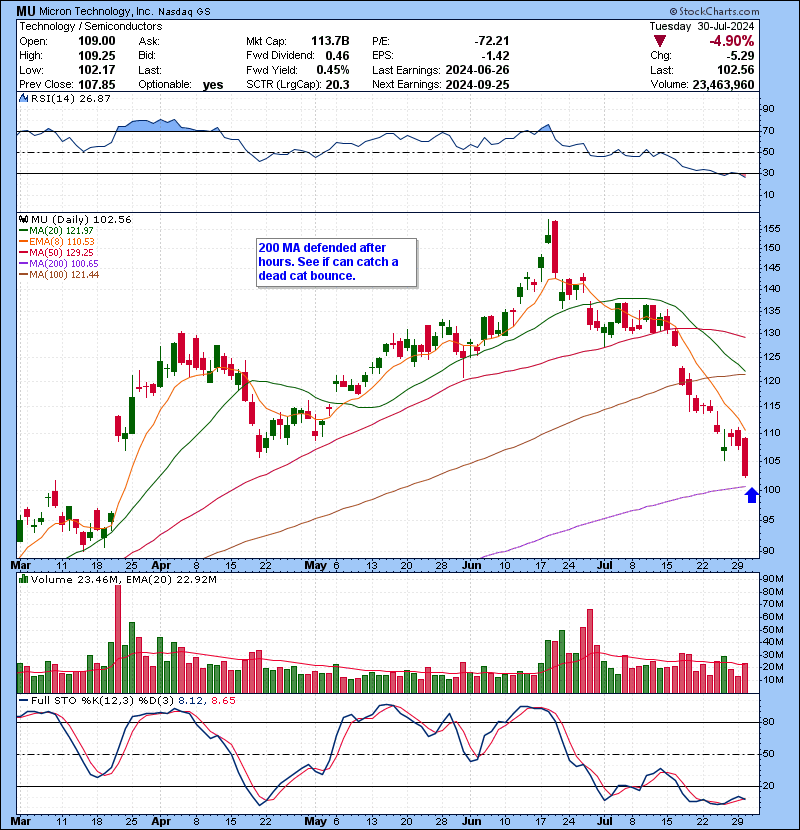Click the 155 price axis label
This screenshot has width=800, height=830.
click(771, 229)
